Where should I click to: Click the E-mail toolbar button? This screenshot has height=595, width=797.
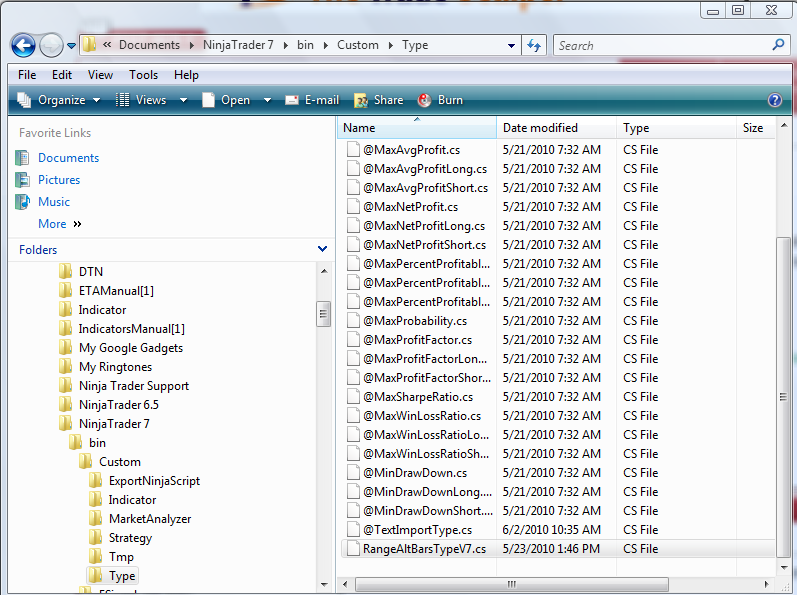click(312, 100)
